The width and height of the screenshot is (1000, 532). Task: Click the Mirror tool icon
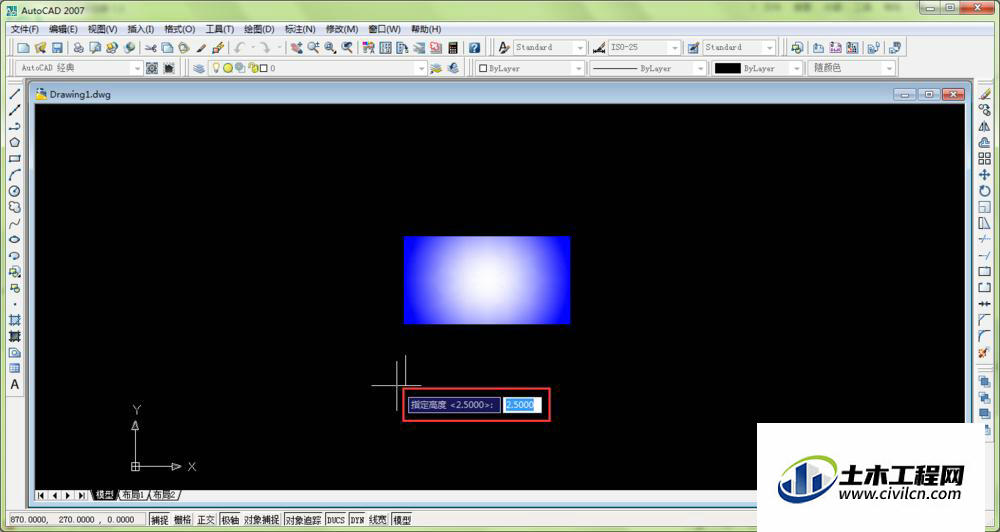pyautogui.click(x=985, y=126)
